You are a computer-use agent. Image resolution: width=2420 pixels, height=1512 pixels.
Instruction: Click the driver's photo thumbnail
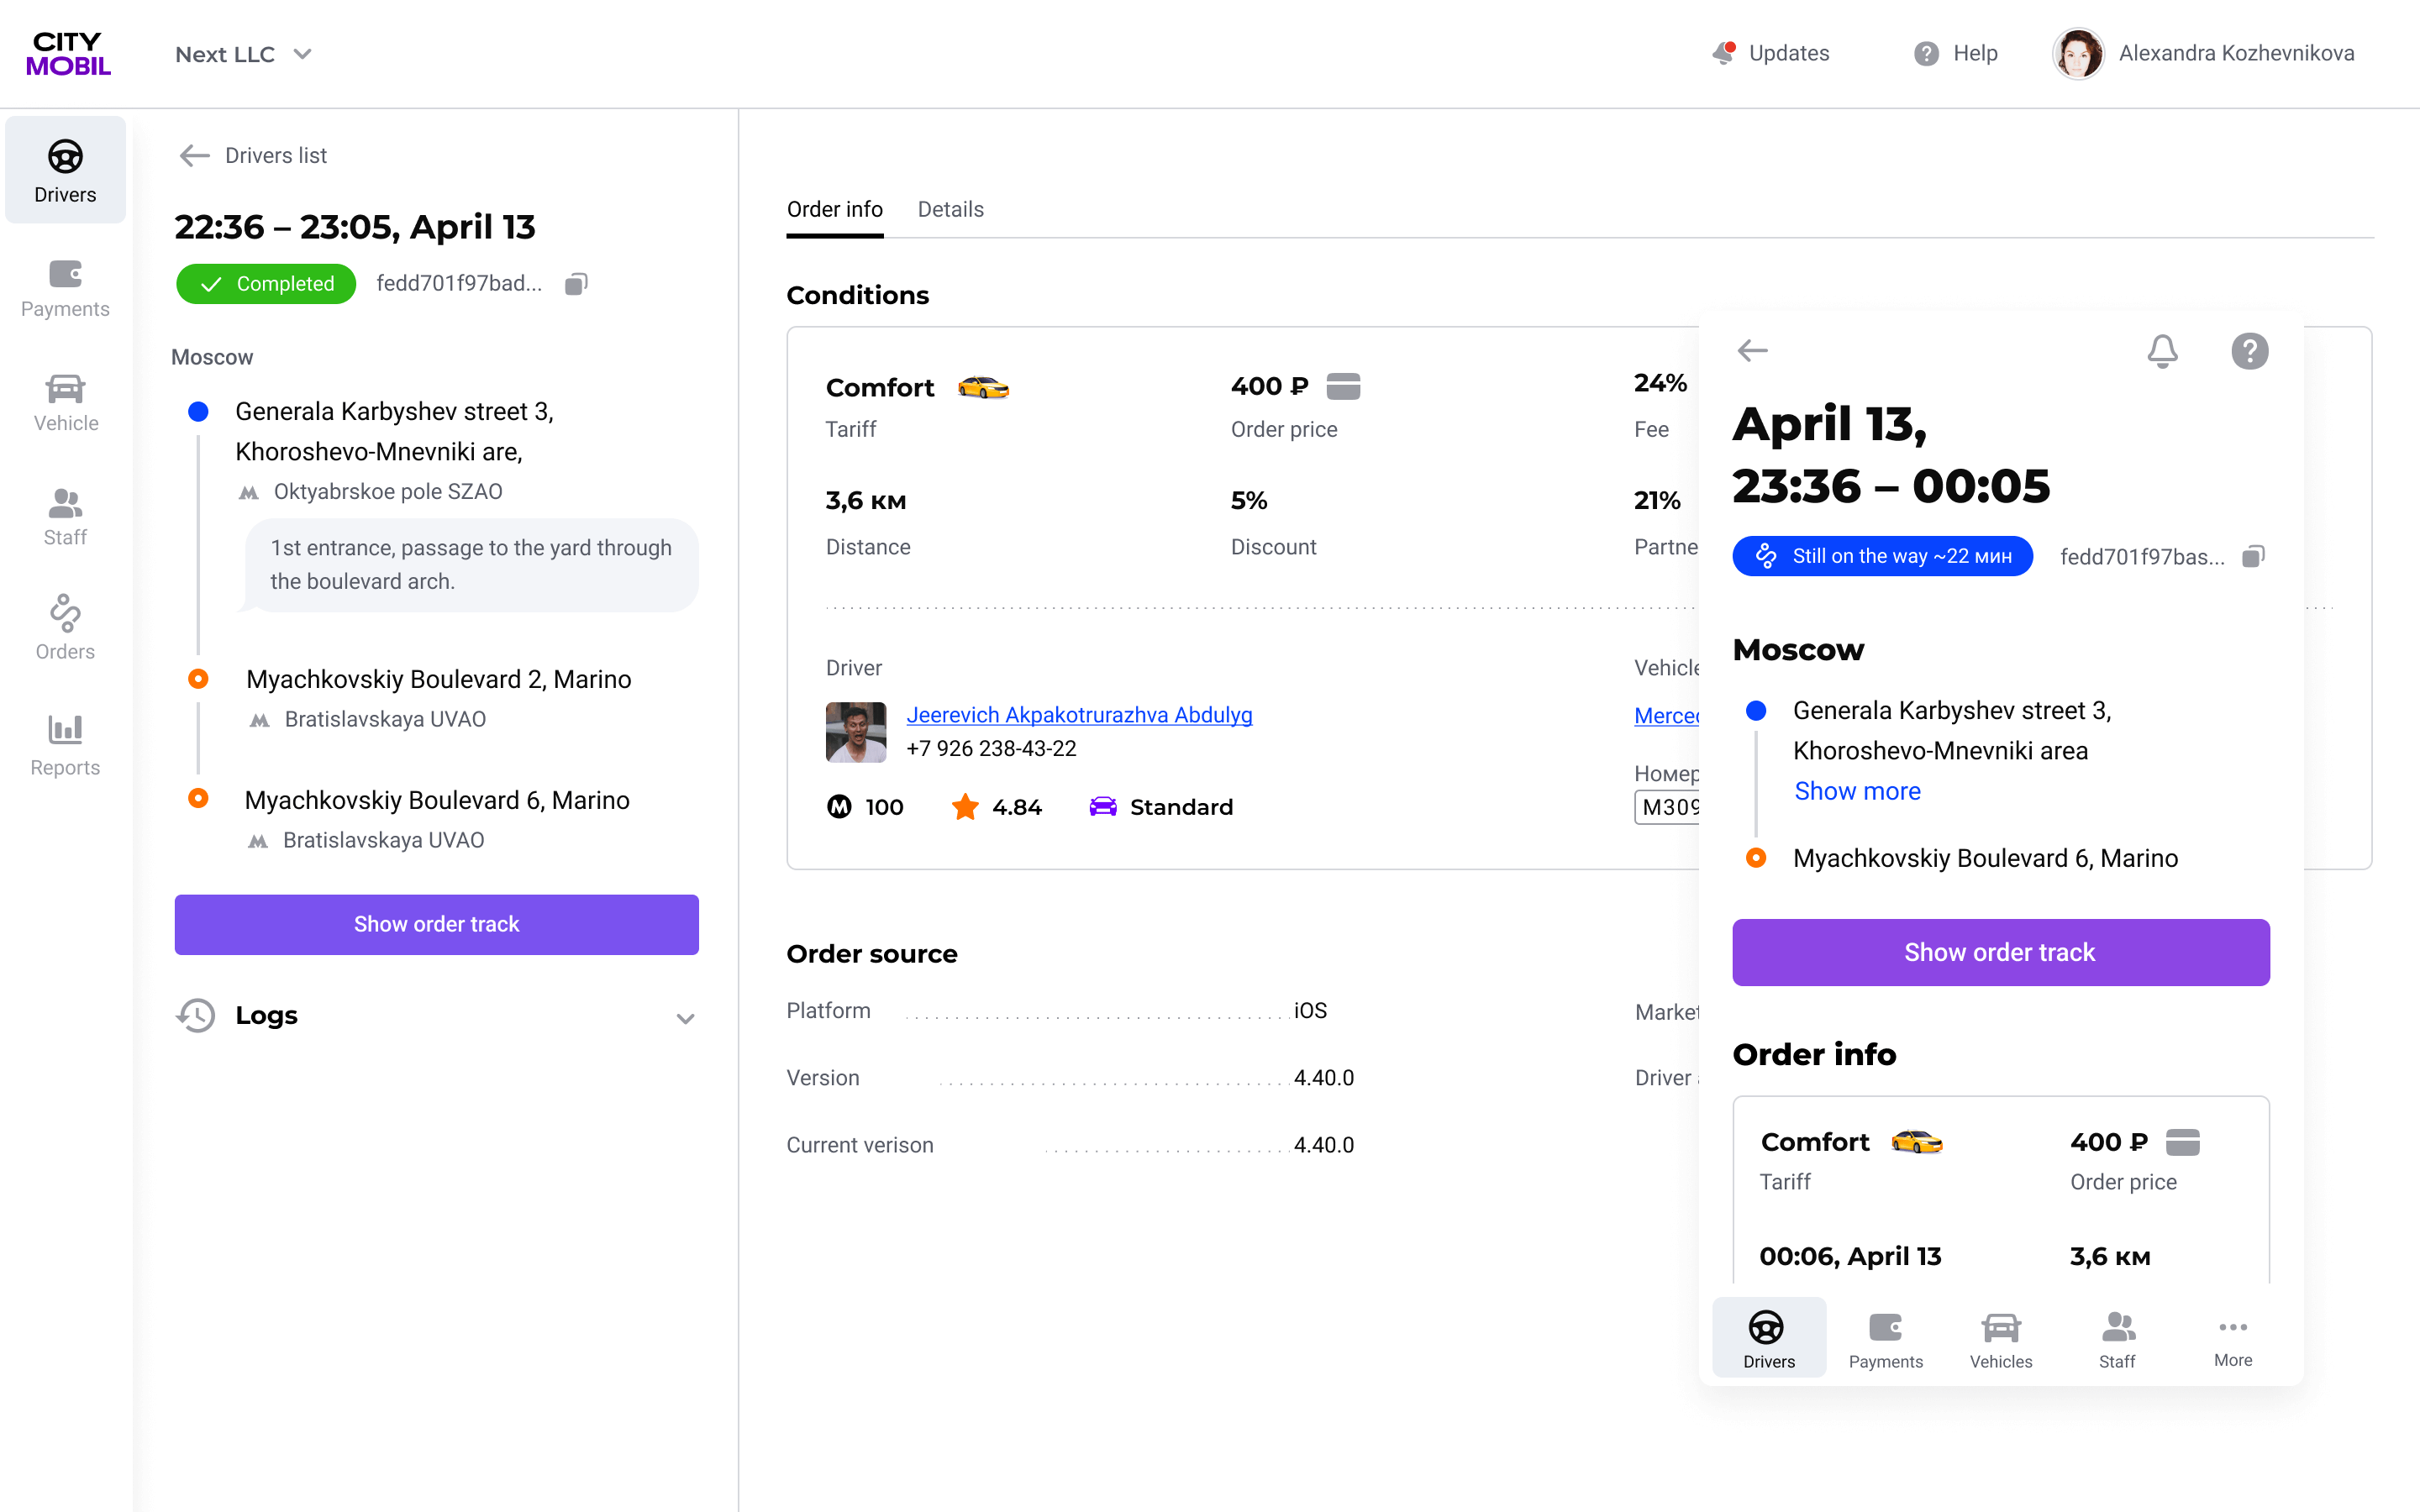pyautogui.click(x=856, y=732)
